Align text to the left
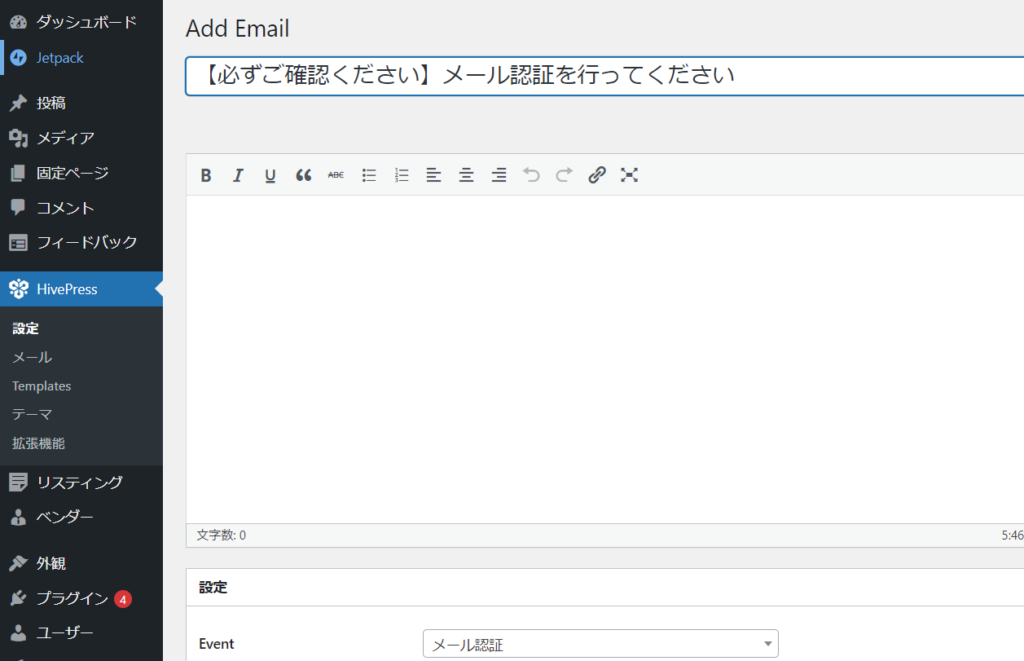This screenshot has width=1024, height=661. tap(433, 175)
